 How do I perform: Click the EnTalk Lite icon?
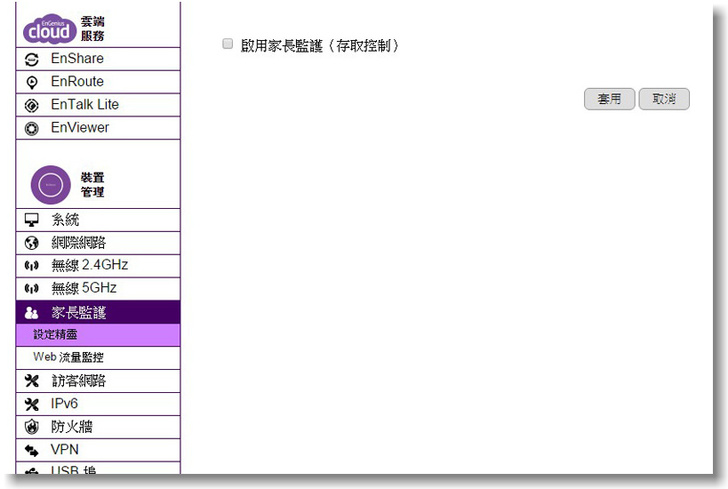(32, 105)
